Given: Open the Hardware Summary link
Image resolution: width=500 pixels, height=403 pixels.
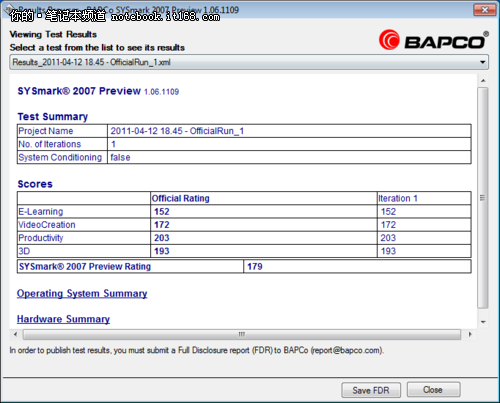Looking at the screenshot, I should pos(63,319).
